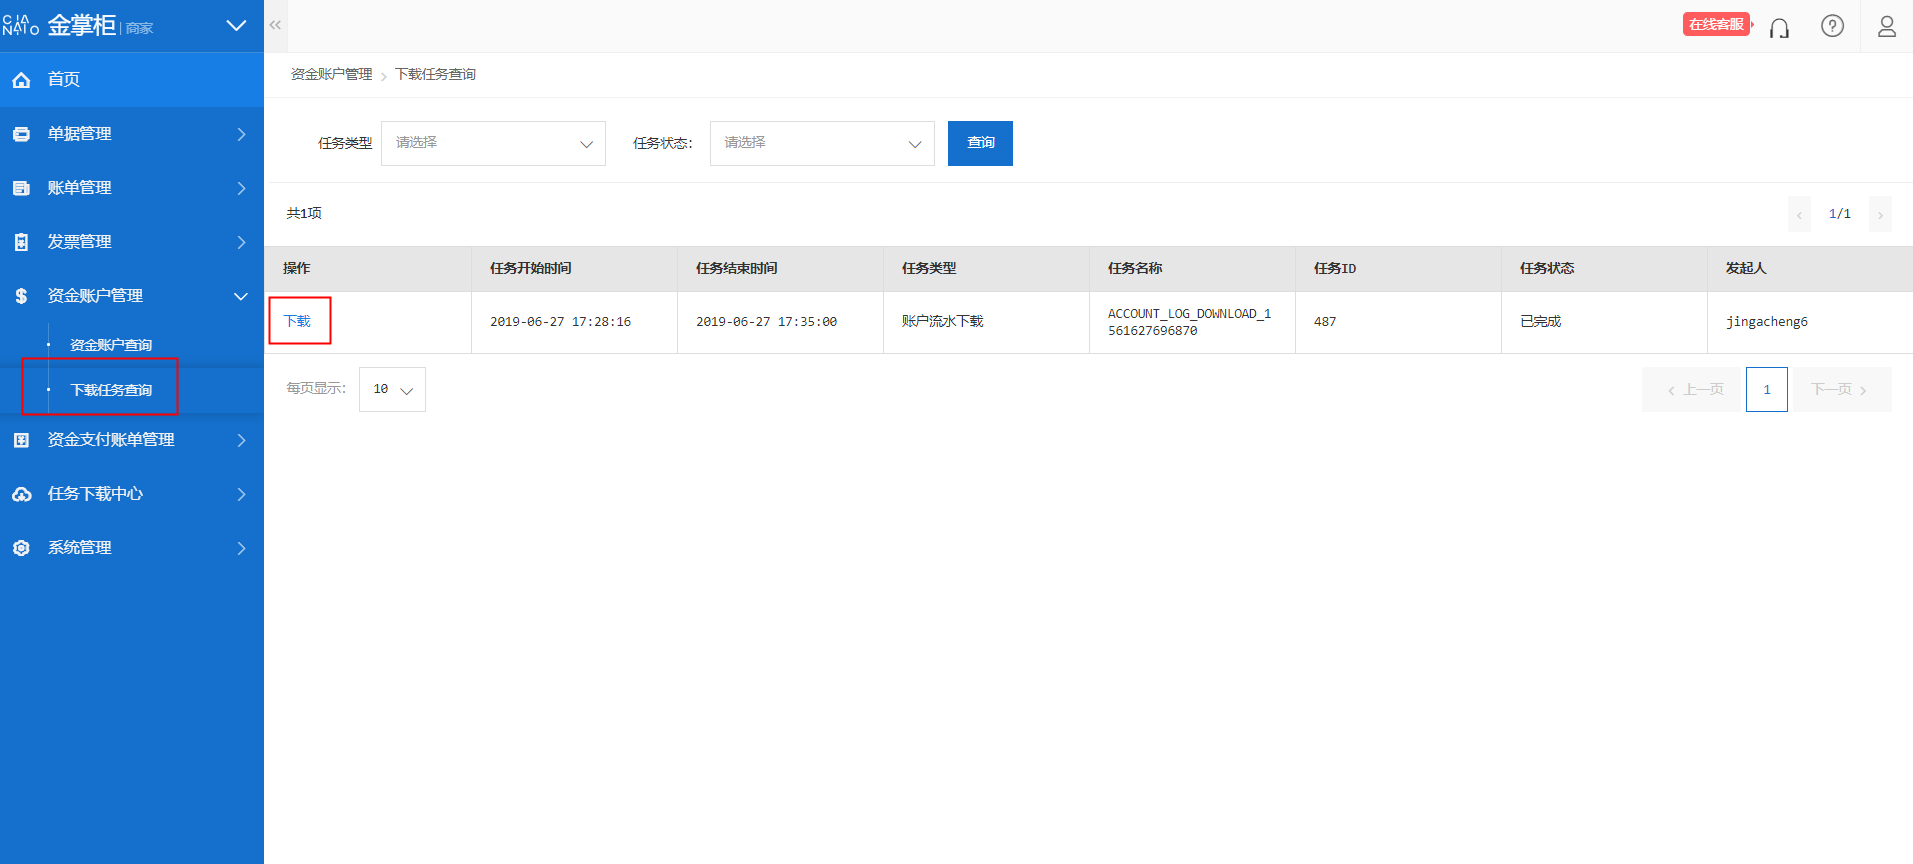Screen dimensions: 1913x864
Task: Expand the 账单管理 menu chevron
Action: pos(241,188)
